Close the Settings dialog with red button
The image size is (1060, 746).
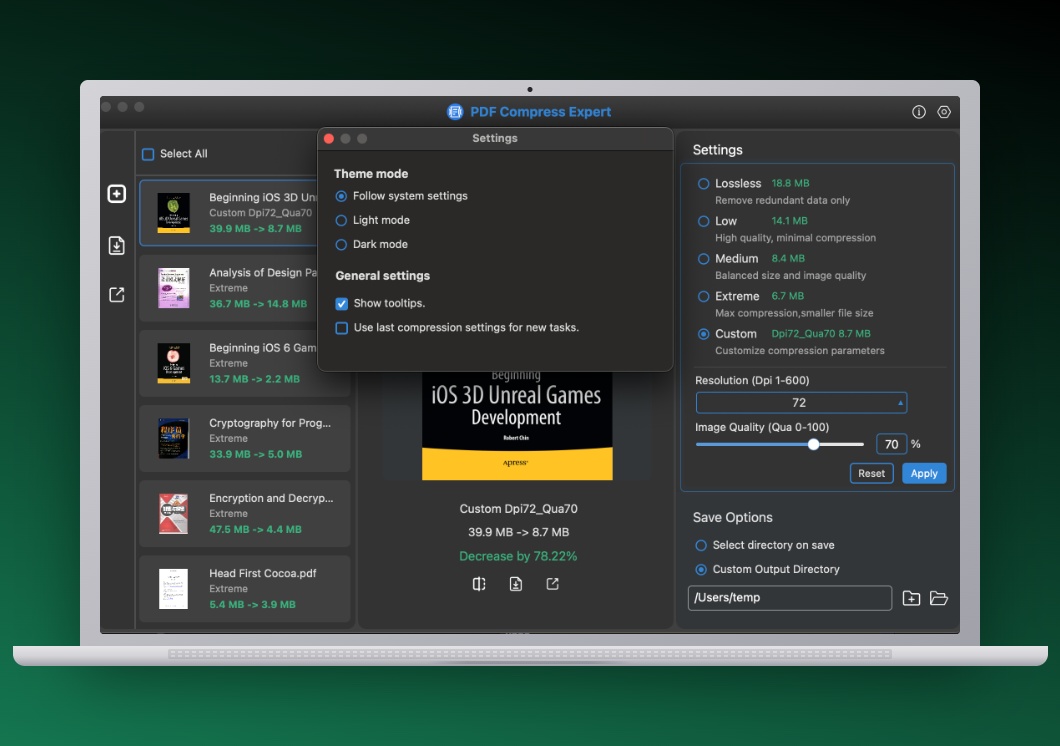329,139
